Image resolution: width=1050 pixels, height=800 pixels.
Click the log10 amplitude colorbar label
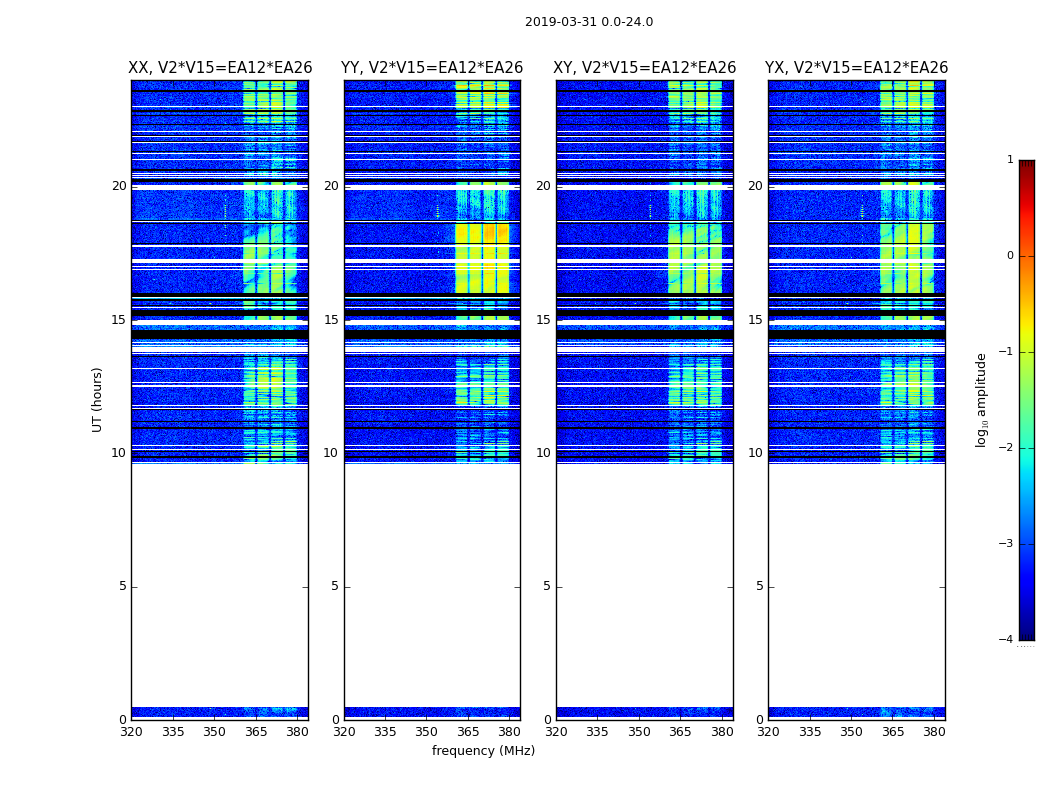click(981, 400)
